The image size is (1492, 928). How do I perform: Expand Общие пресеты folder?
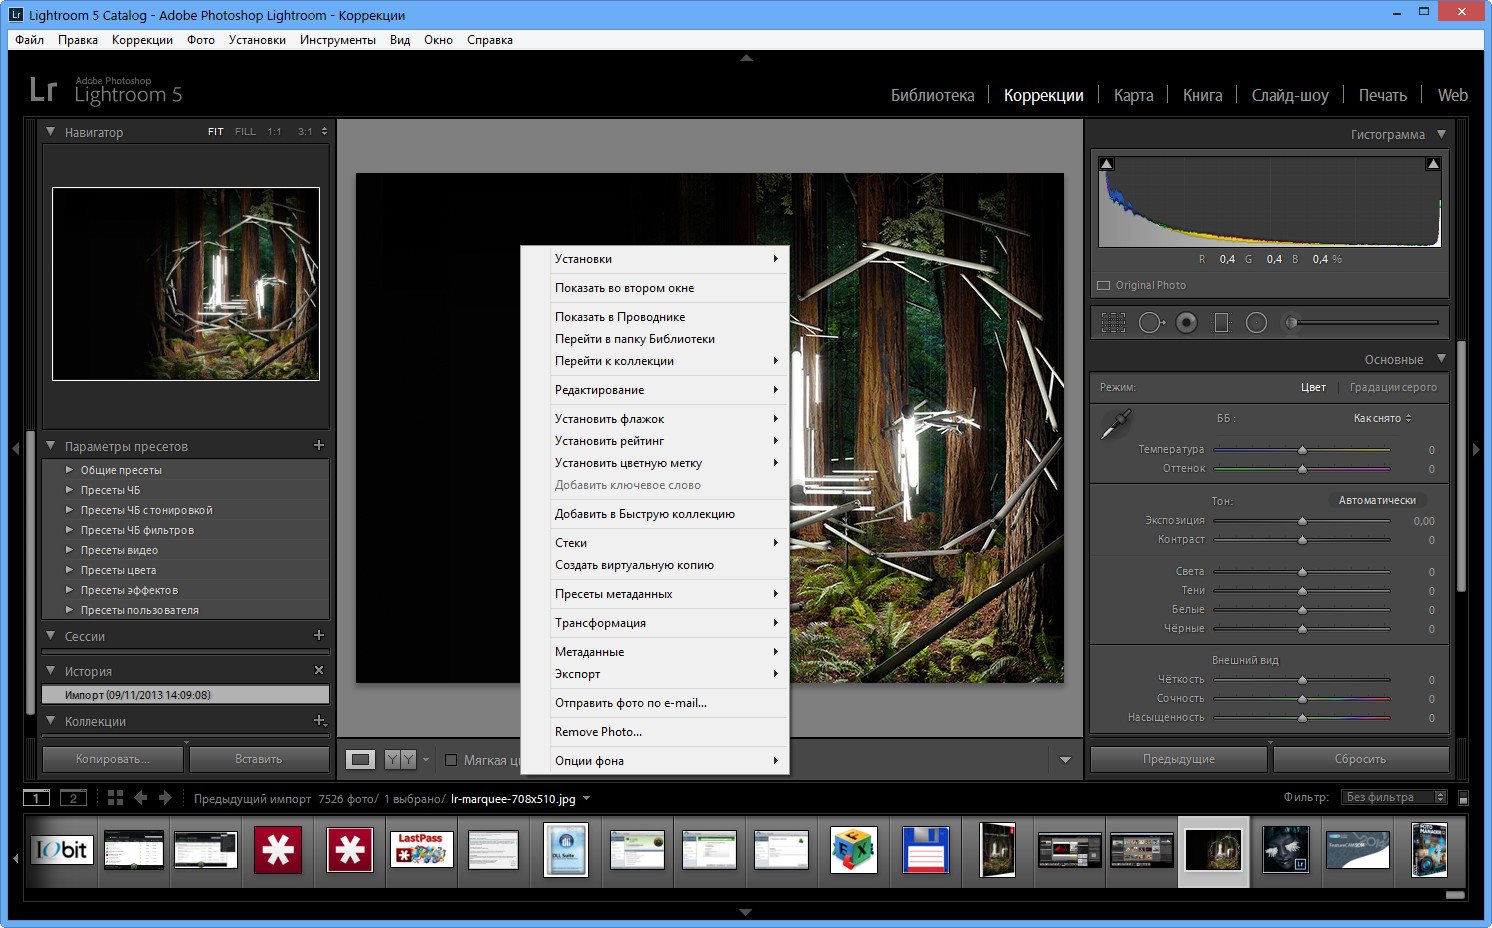coord(69,469)
